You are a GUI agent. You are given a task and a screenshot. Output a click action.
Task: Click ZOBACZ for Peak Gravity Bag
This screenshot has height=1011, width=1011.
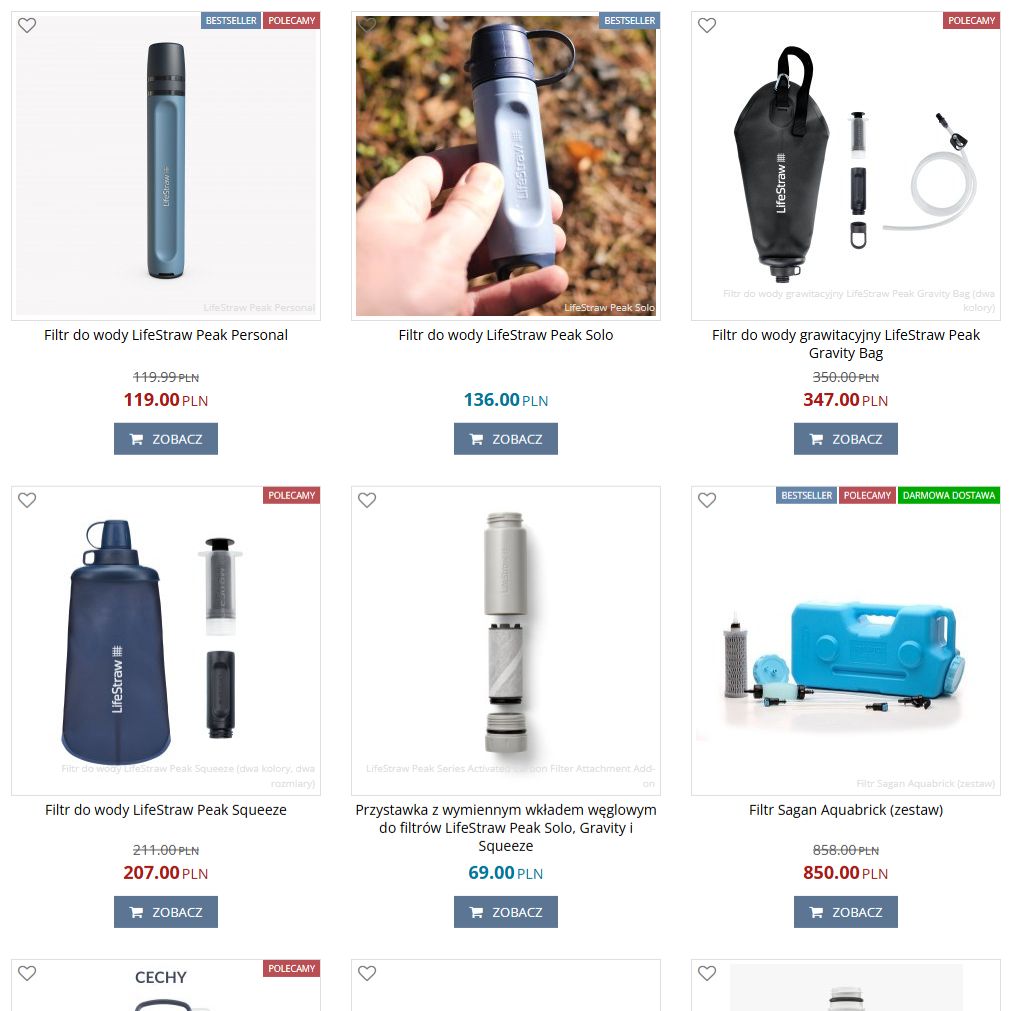pyautogui.click(x=845, y=439)
